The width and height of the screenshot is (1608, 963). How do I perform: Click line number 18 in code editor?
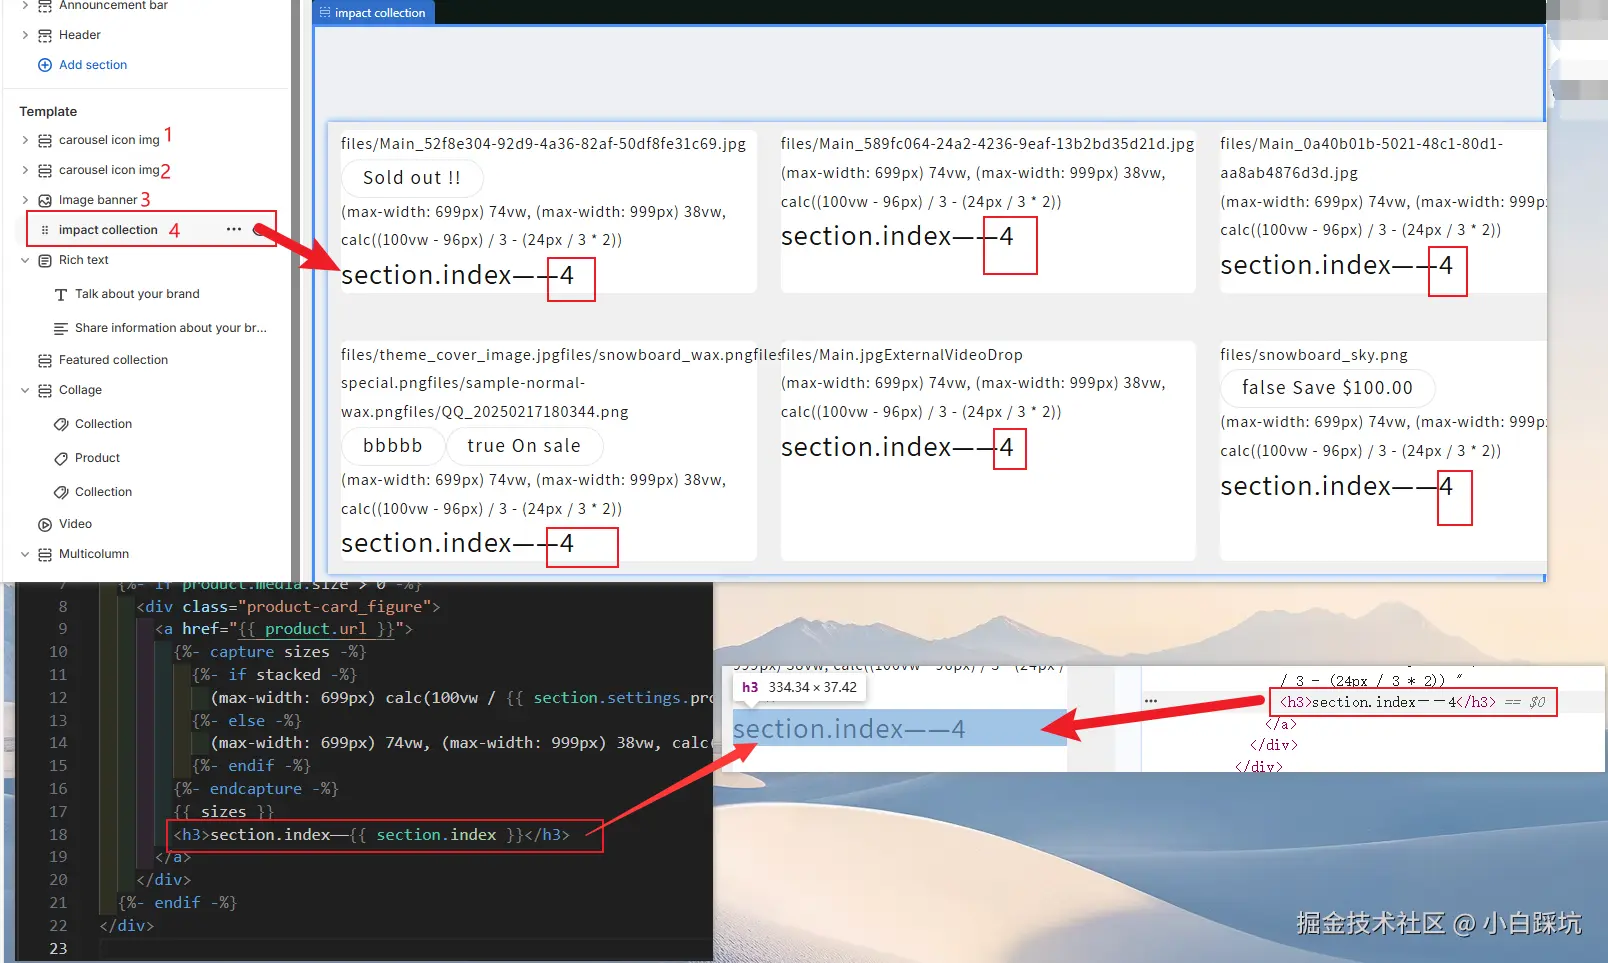(x=58, y=835)
